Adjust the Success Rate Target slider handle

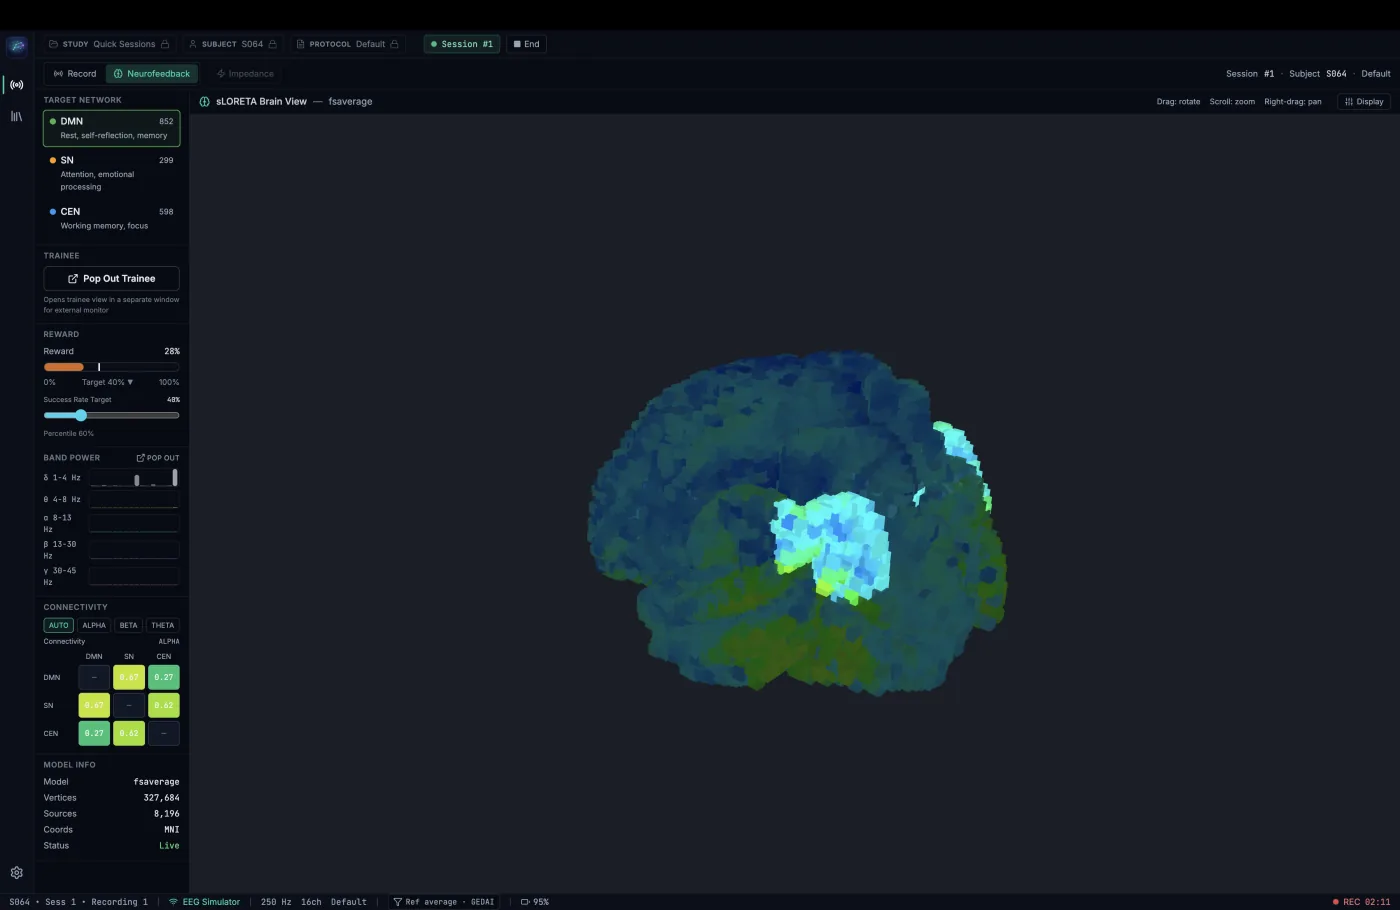coord(81,415)
